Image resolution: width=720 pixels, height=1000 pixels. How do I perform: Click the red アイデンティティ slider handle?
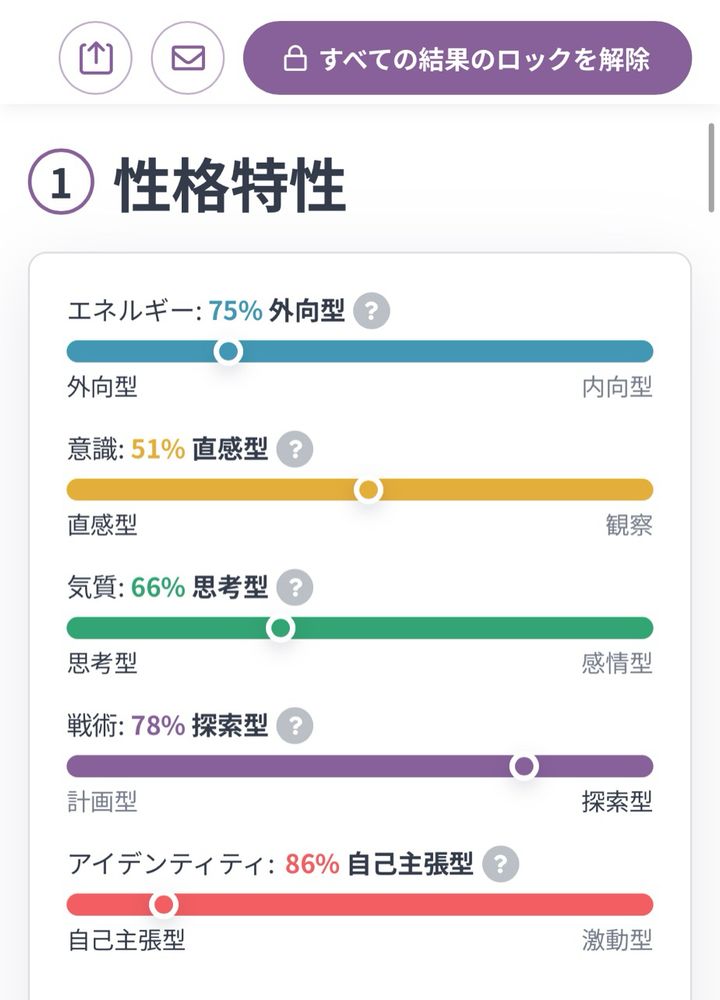pyautogui.click(x=164, y=904)
